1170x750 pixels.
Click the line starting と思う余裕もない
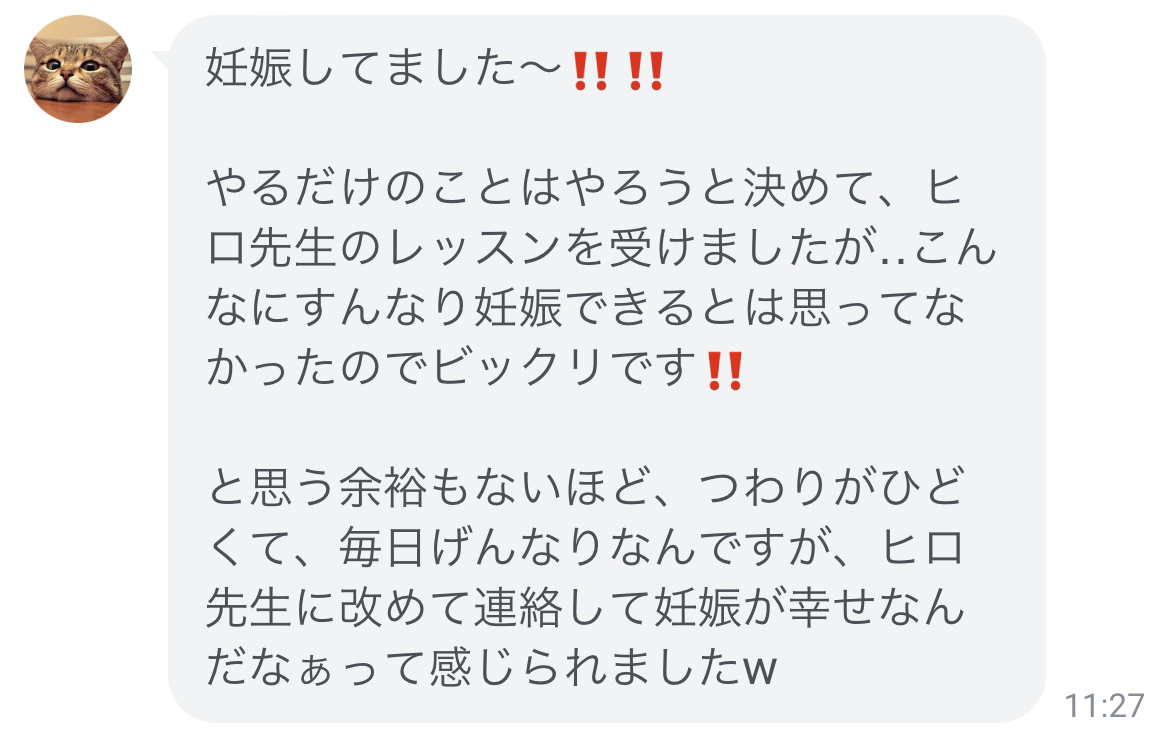point(586,487)
